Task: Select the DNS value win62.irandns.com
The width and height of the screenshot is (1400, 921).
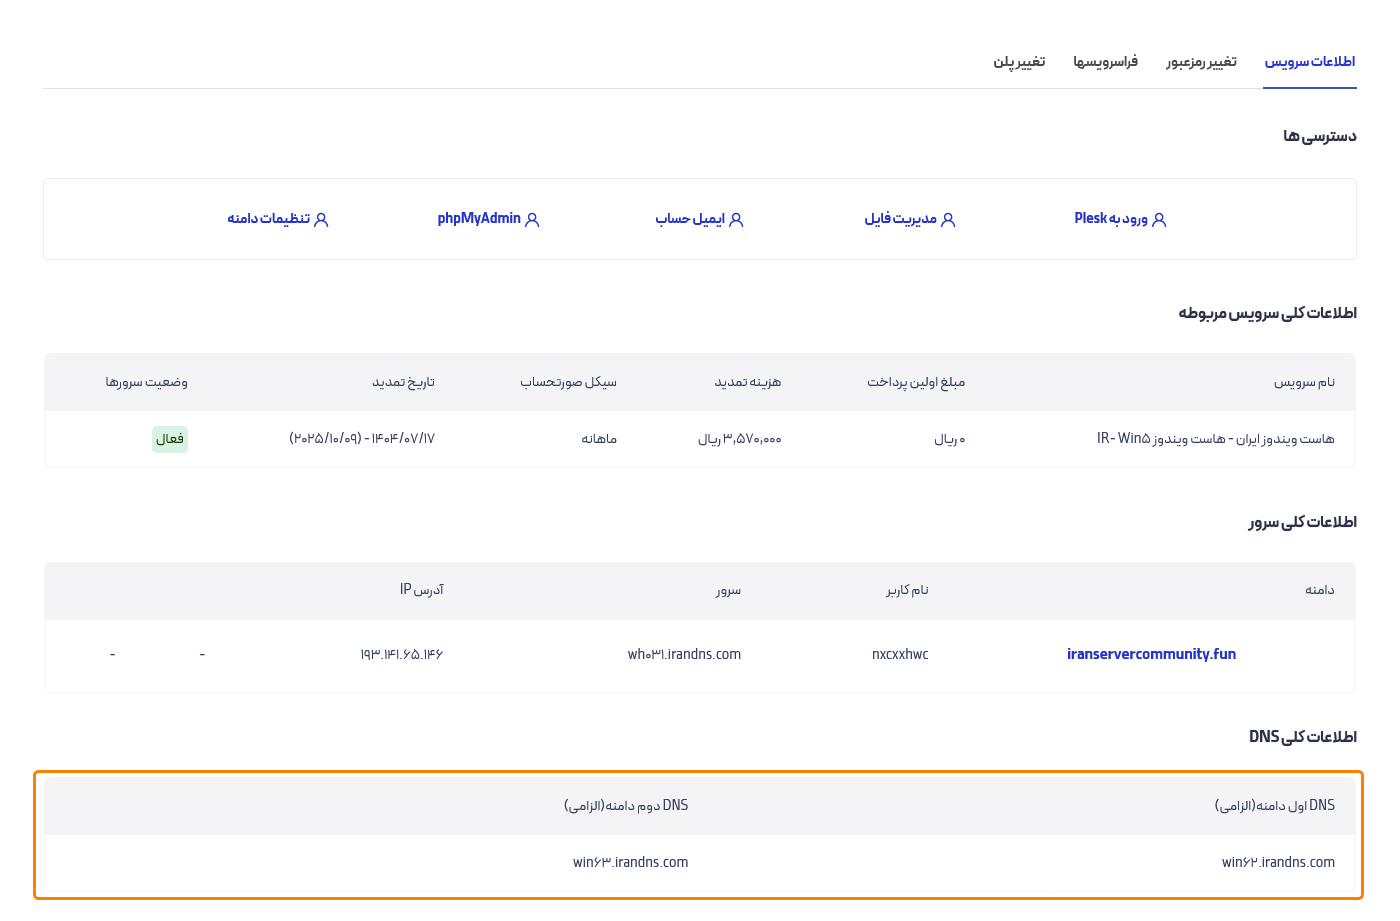Action: pos(1279,862)
